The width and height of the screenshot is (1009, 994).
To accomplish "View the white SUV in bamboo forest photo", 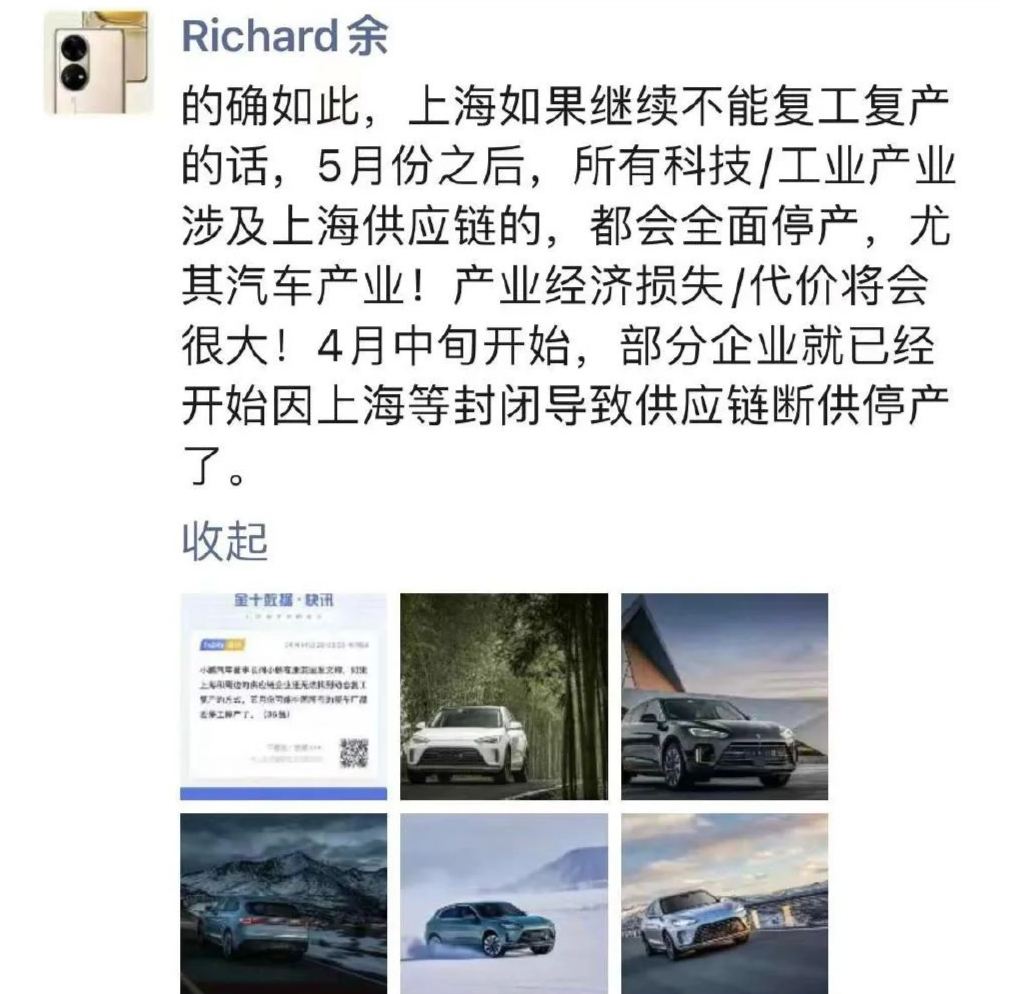I will coord(504,696).
